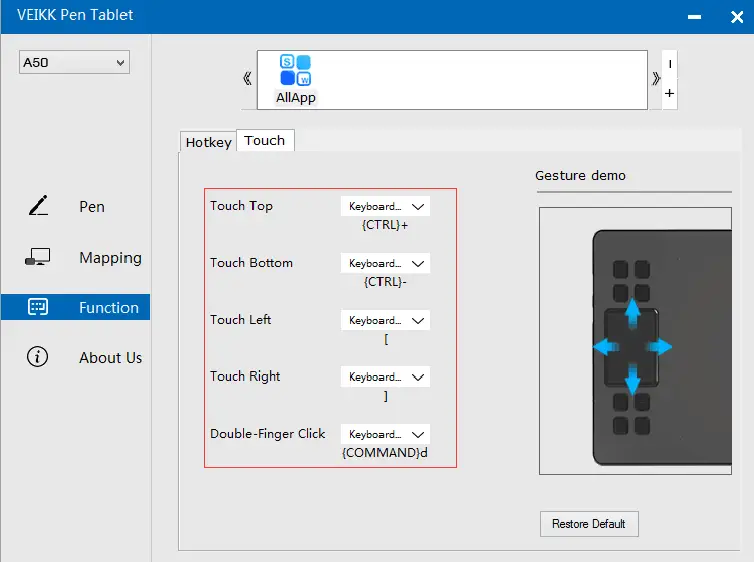Click the Mapping monitor icon
This screenshot has width=754, height=562.
38,258
